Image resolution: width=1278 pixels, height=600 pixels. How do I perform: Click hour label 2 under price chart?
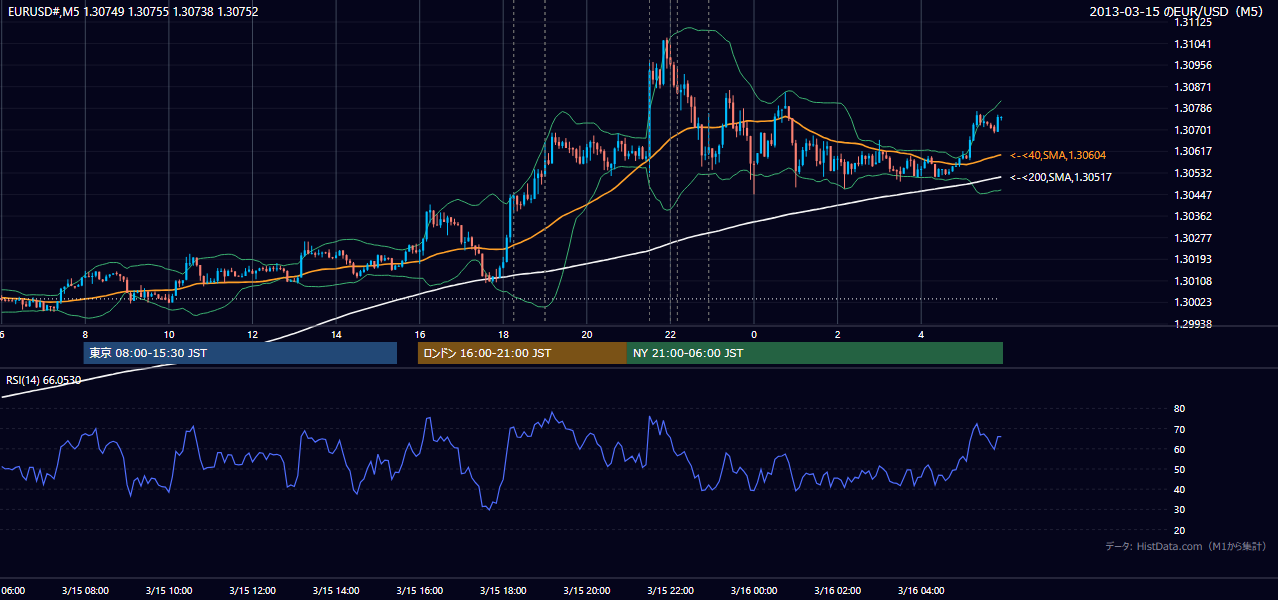(x=838, y=334)
